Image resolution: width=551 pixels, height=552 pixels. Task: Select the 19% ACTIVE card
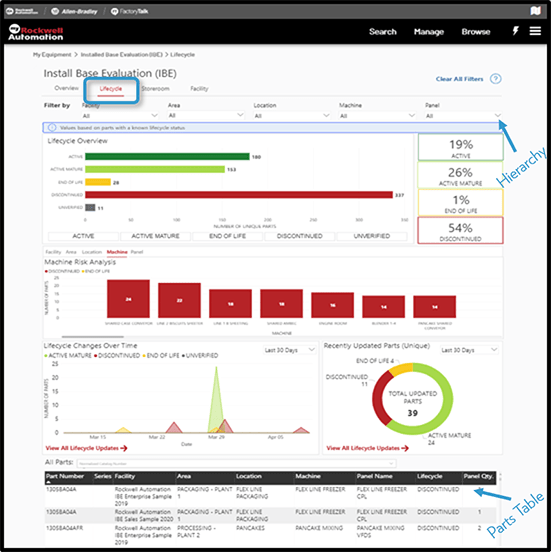[x=461, y=148]
